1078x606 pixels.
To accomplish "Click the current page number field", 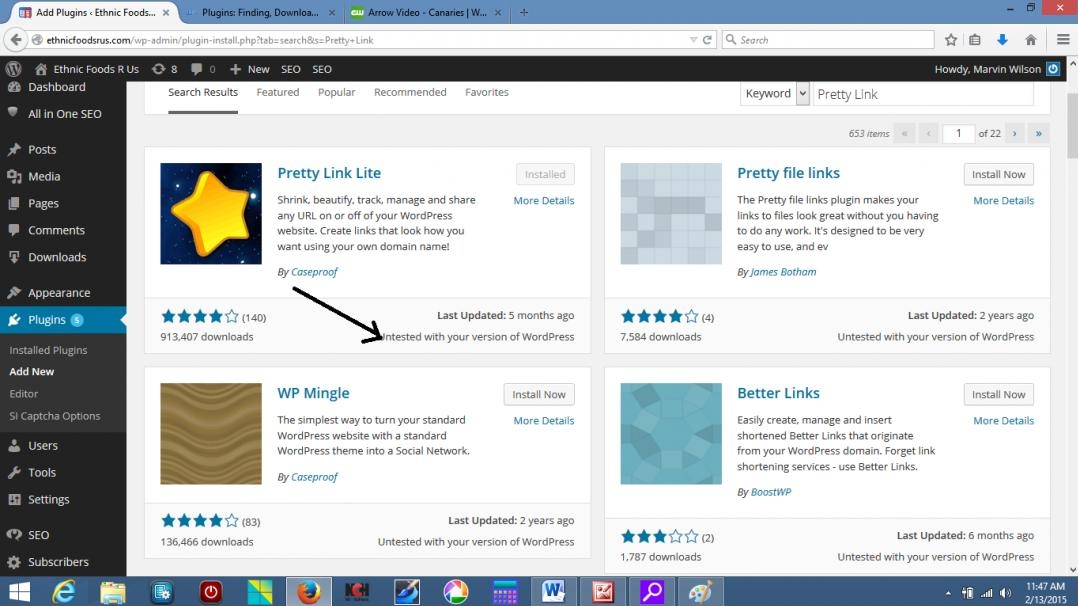I will click(x=958, y=133).
